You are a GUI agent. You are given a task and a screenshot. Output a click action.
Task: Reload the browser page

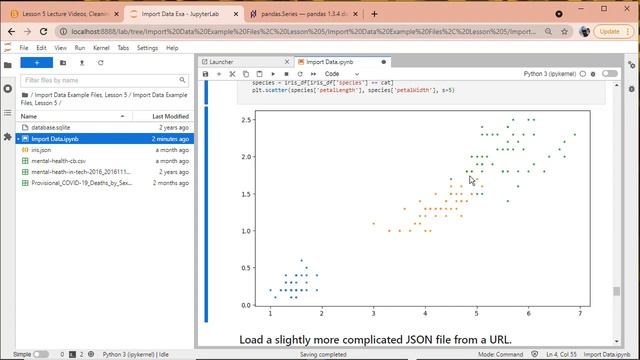43,31
